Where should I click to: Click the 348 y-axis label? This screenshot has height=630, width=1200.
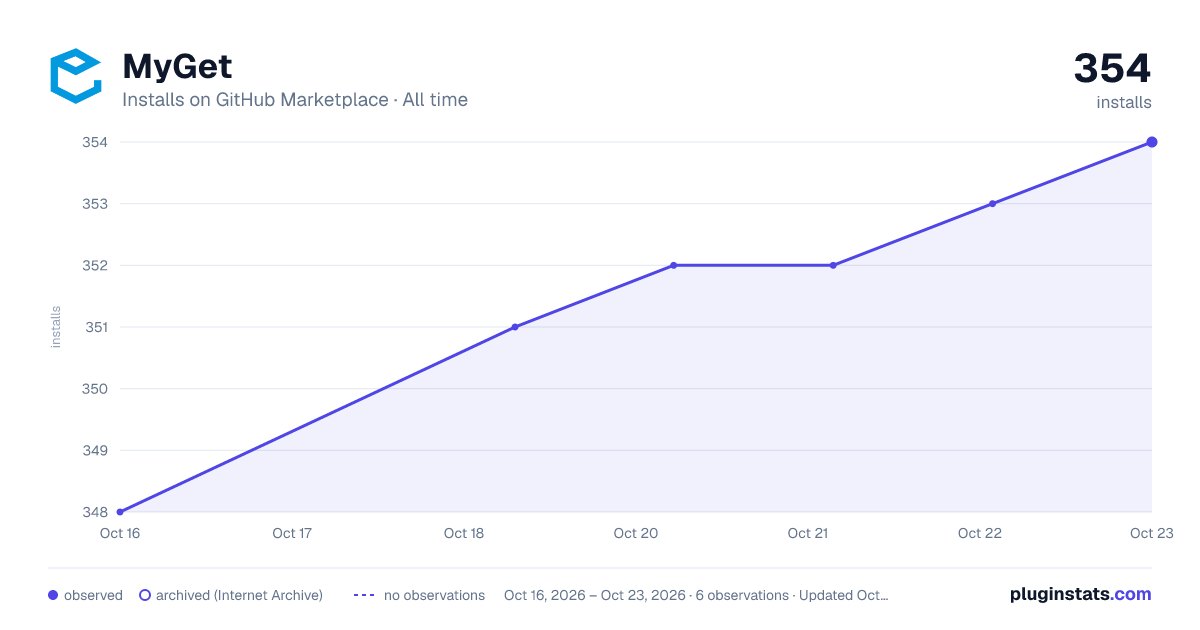[94, 512]
